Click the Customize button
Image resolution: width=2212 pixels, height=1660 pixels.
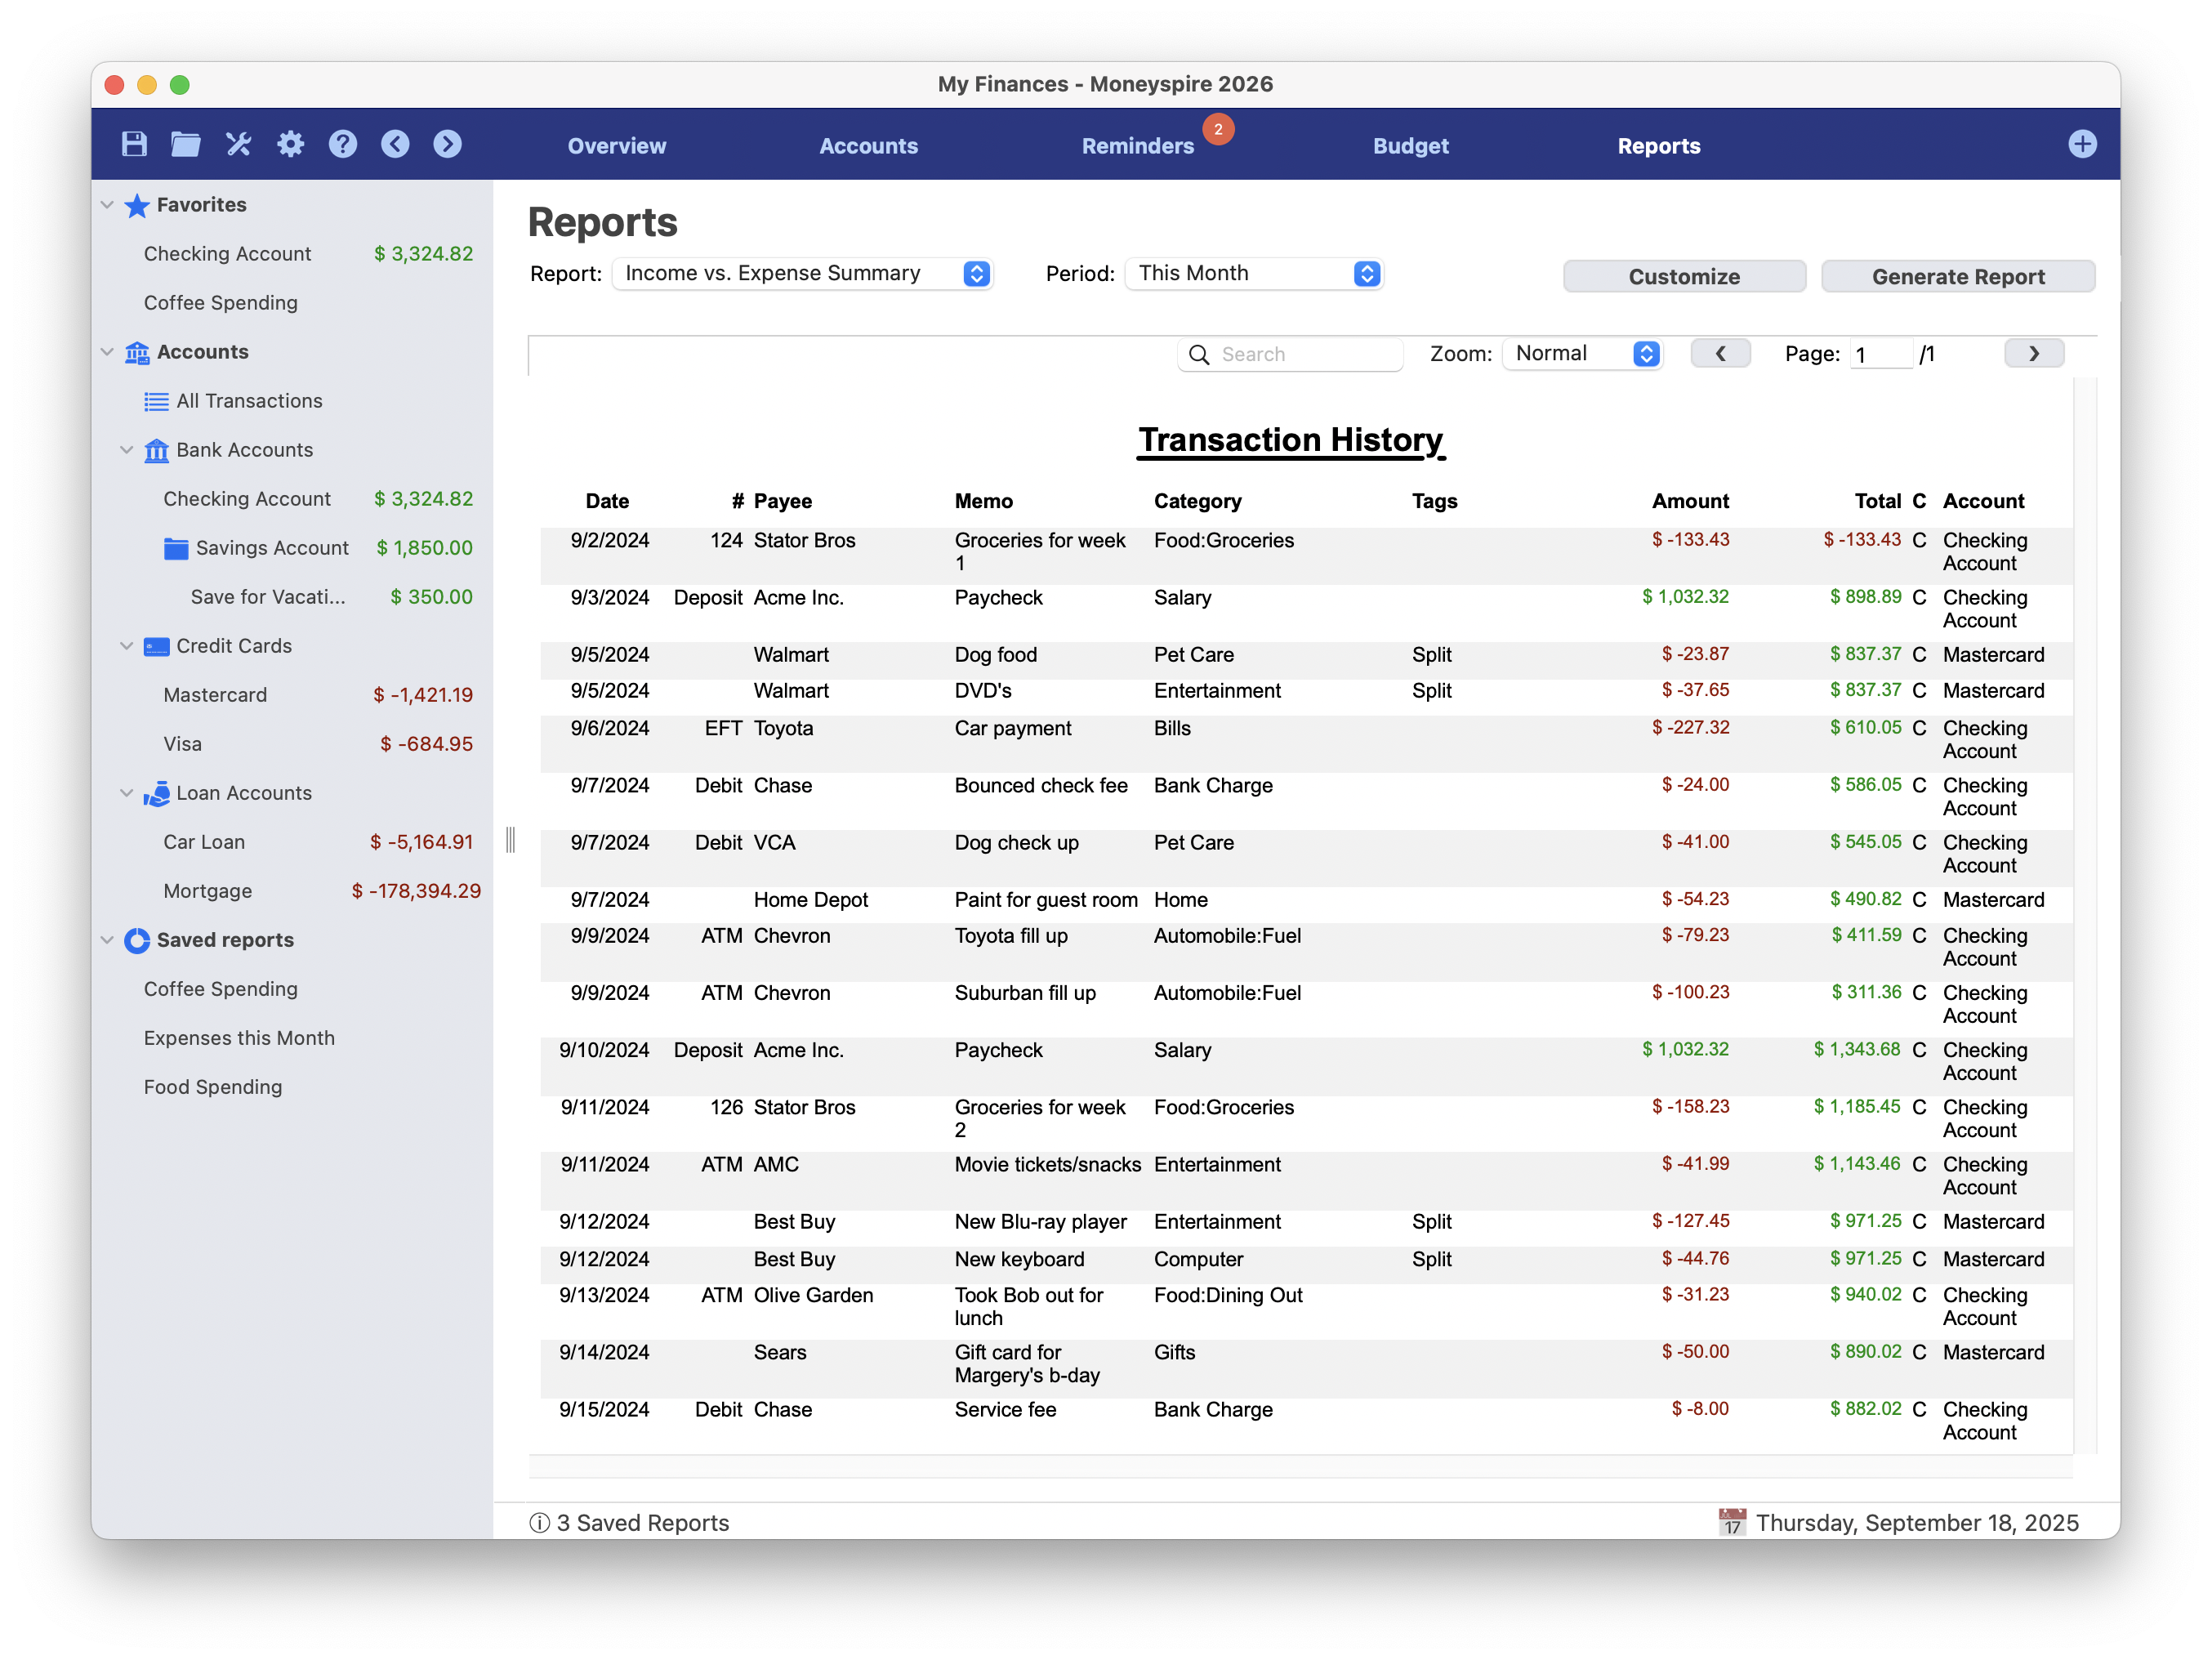pos(1683,277)
